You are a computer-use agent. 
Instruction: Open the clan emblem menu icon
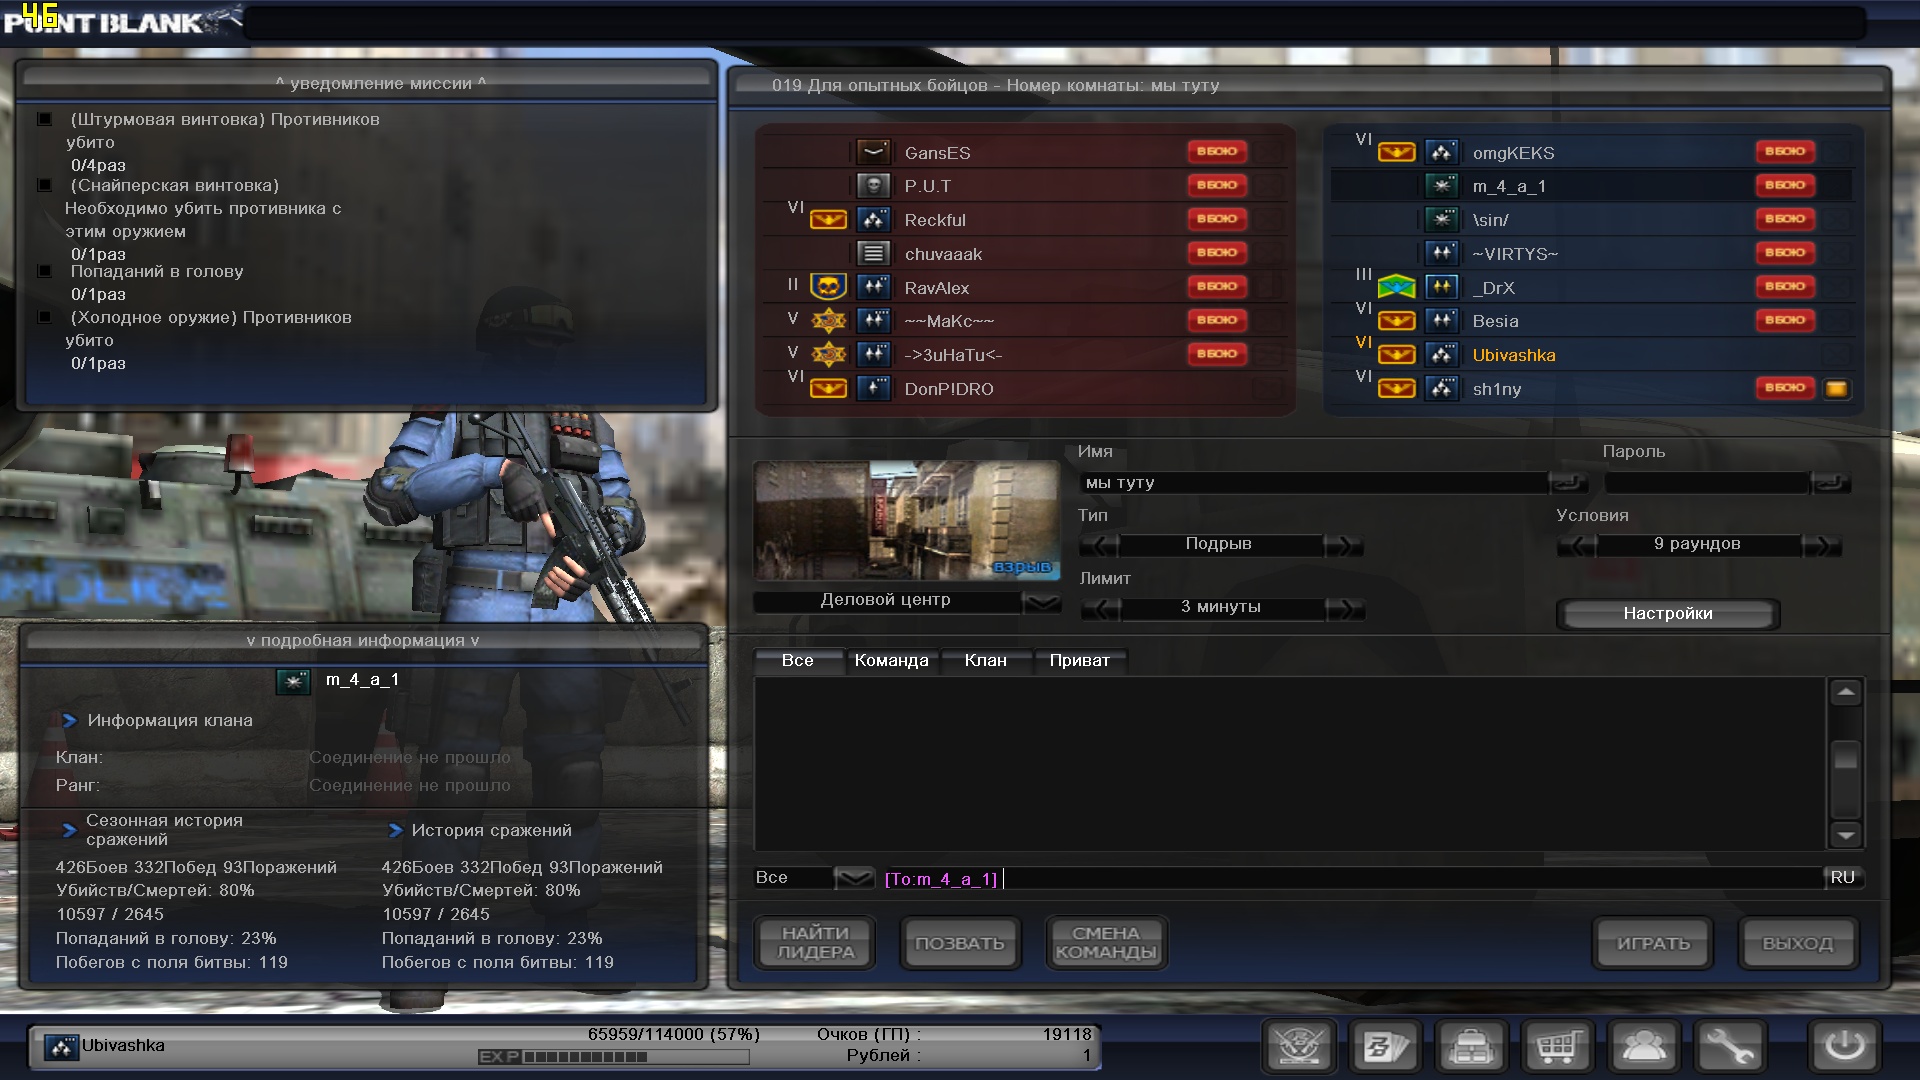(1299, 1047)
